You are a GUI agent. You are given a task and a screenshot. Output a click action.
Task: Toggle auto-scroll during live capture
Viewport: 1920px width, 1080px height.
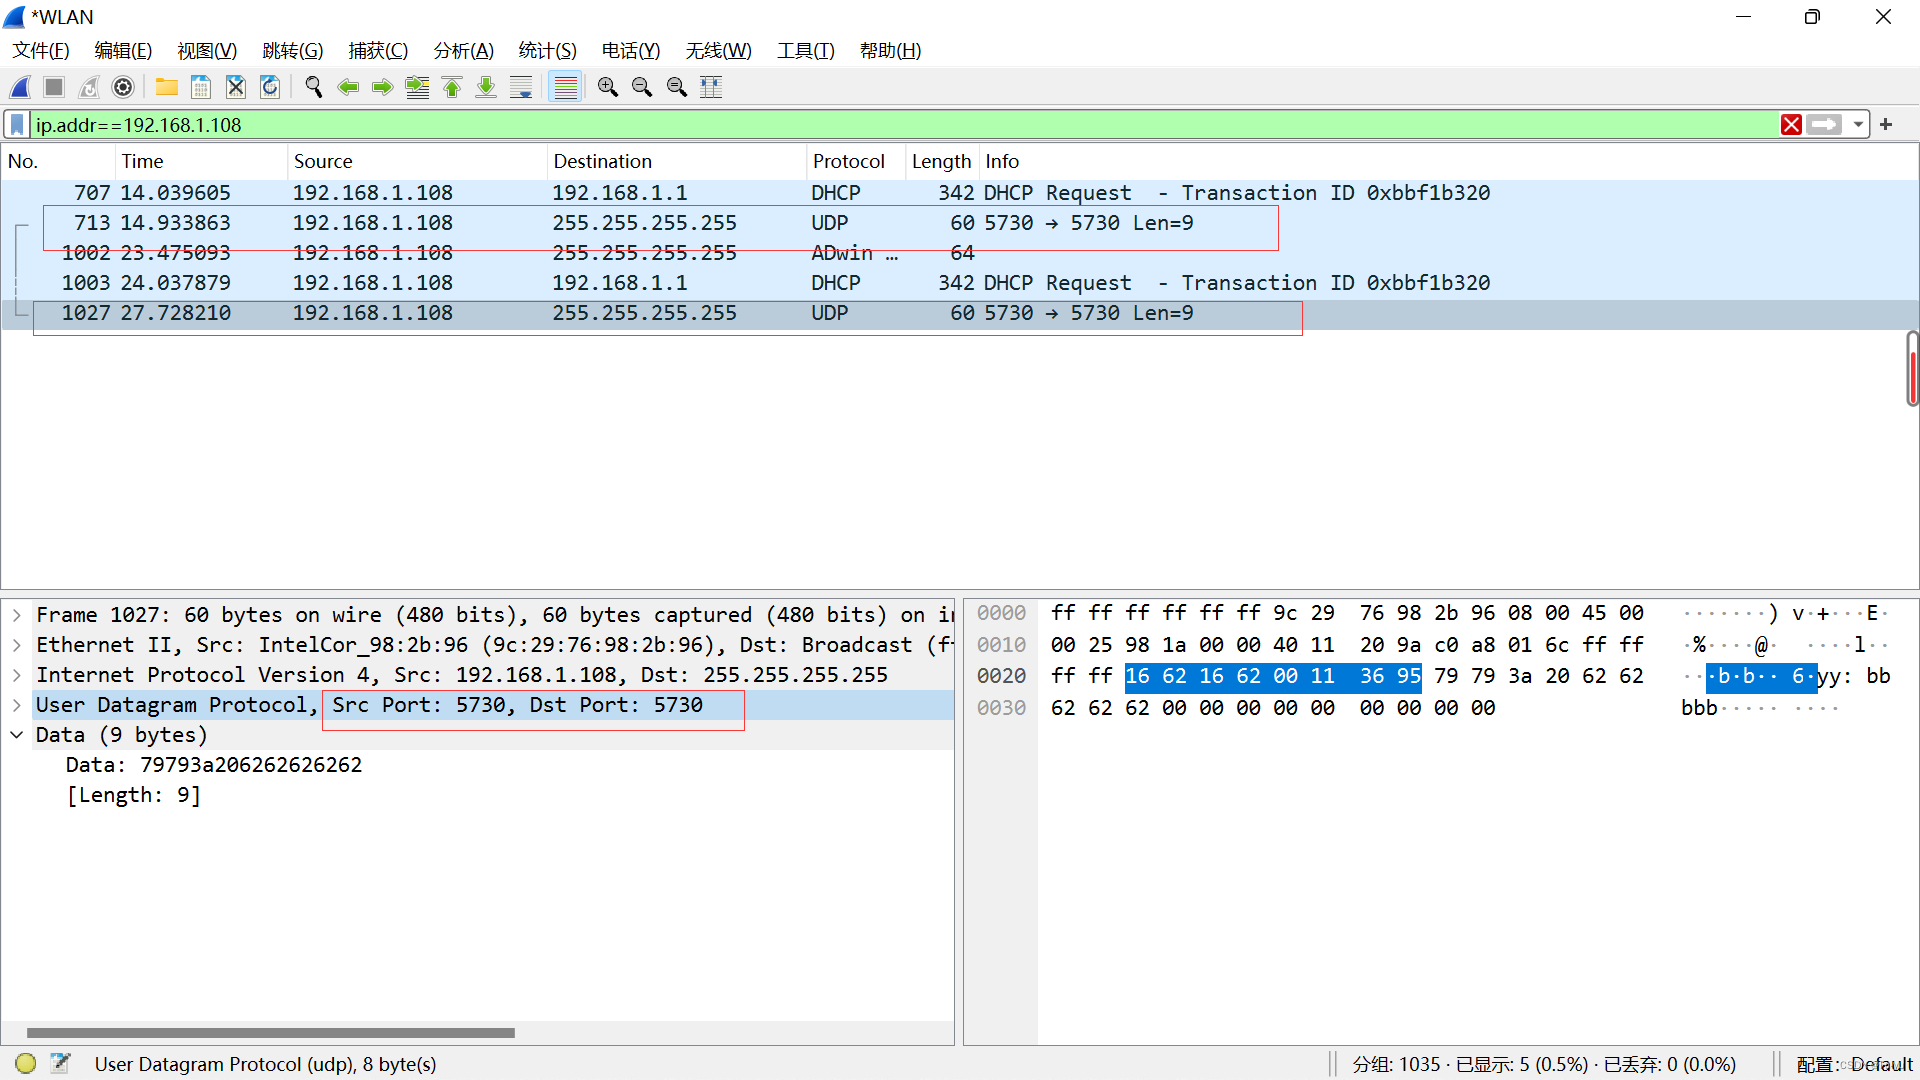pyautogui.click(x=521, y=87)
